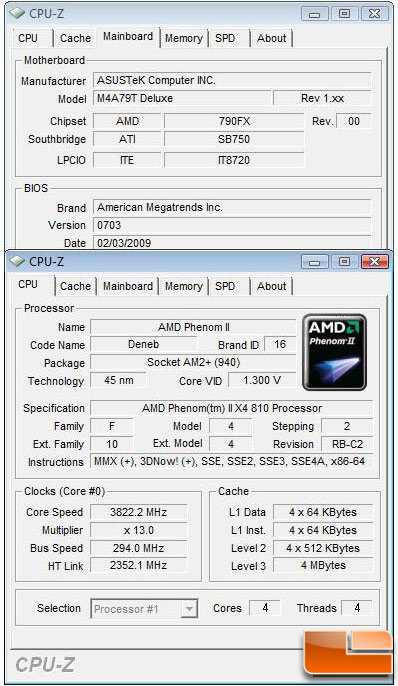Open the Cache tab in the front CPU-Z window

pos(75,286)
